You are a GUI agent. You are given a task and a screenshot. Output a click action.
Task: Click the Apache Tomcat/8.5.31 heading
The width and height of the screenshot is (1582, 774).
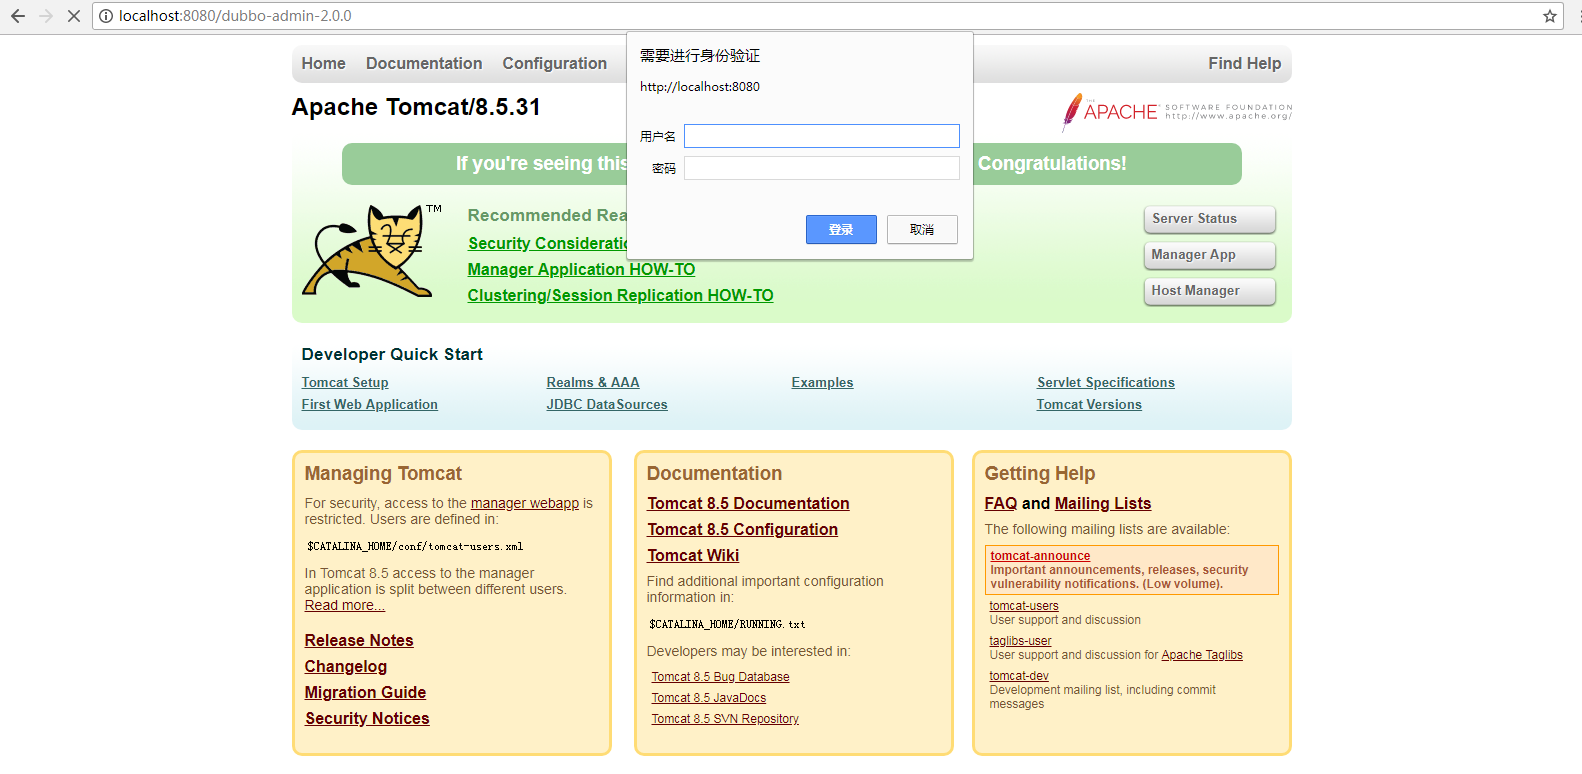click(x=416, y=107)
